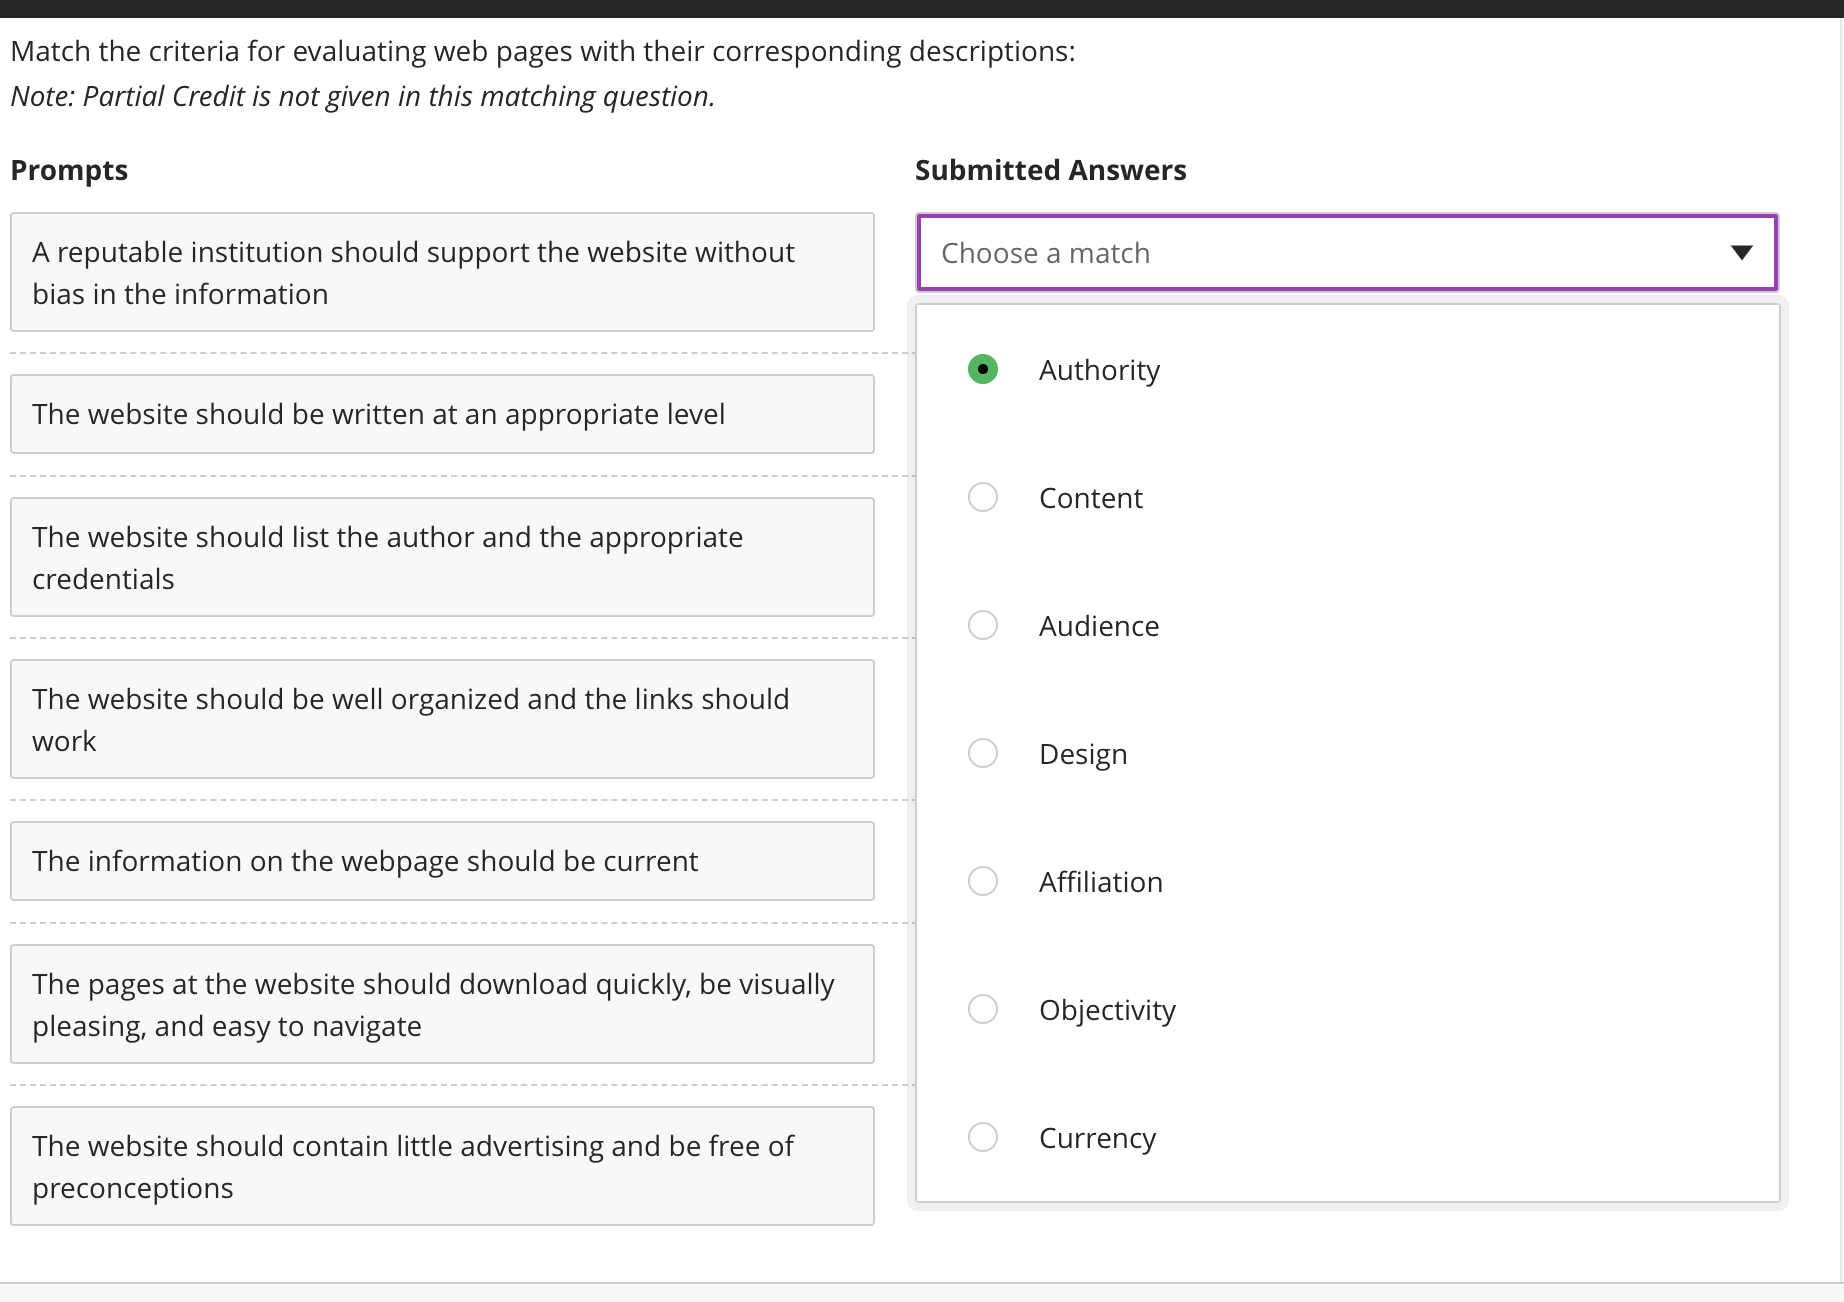Click the prompt about reputable institution support

[441, 272]
